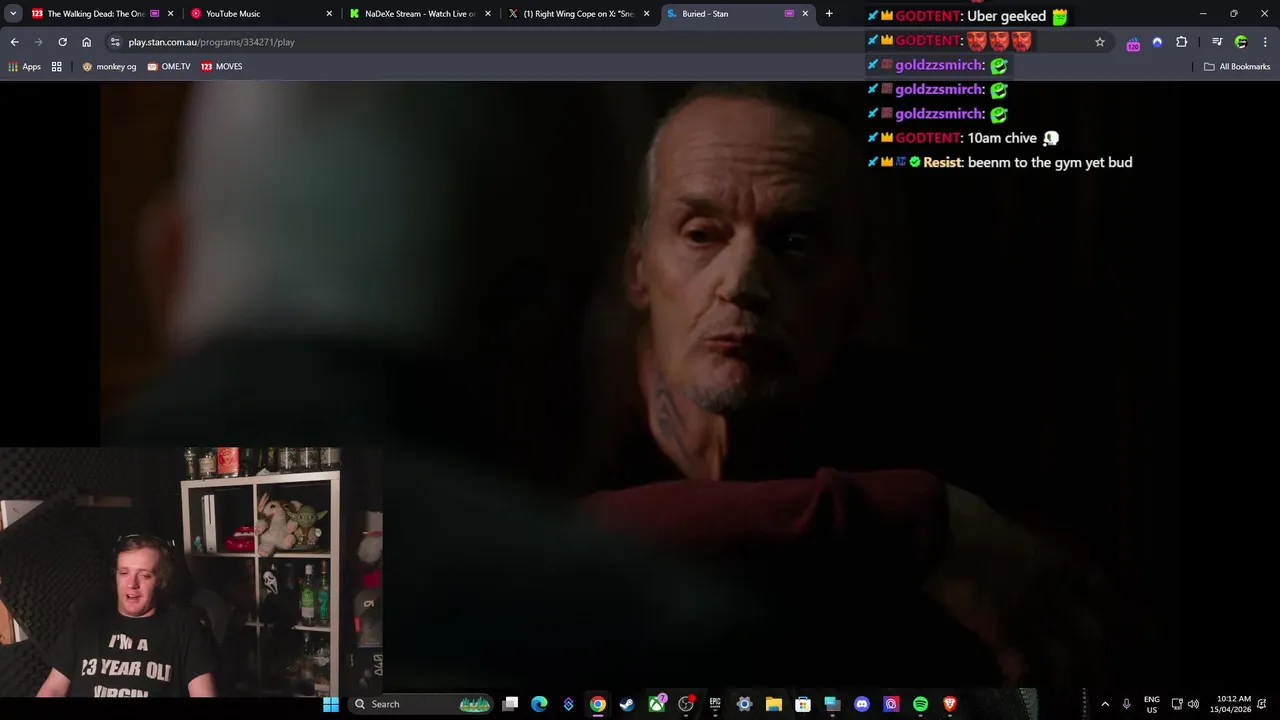Open the blue round extension icon
The height and width of the screenshot is (720, 1280).
pos(1157,42)
